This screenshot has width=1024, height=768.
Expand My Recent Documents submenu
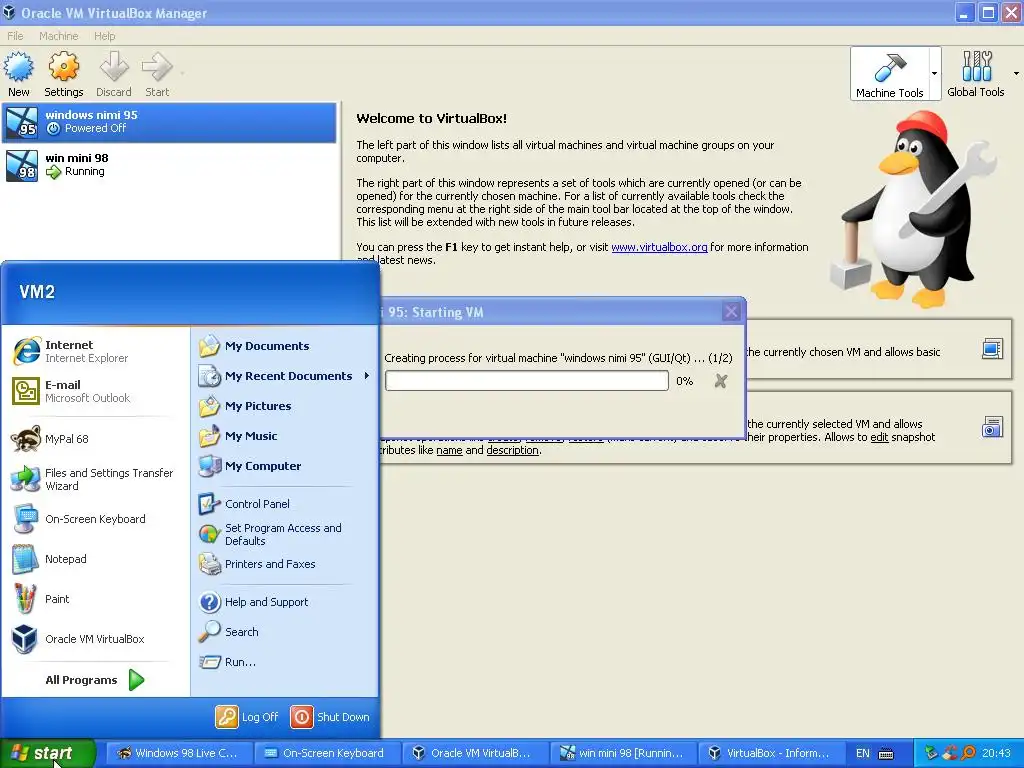[x=285, y=376]
